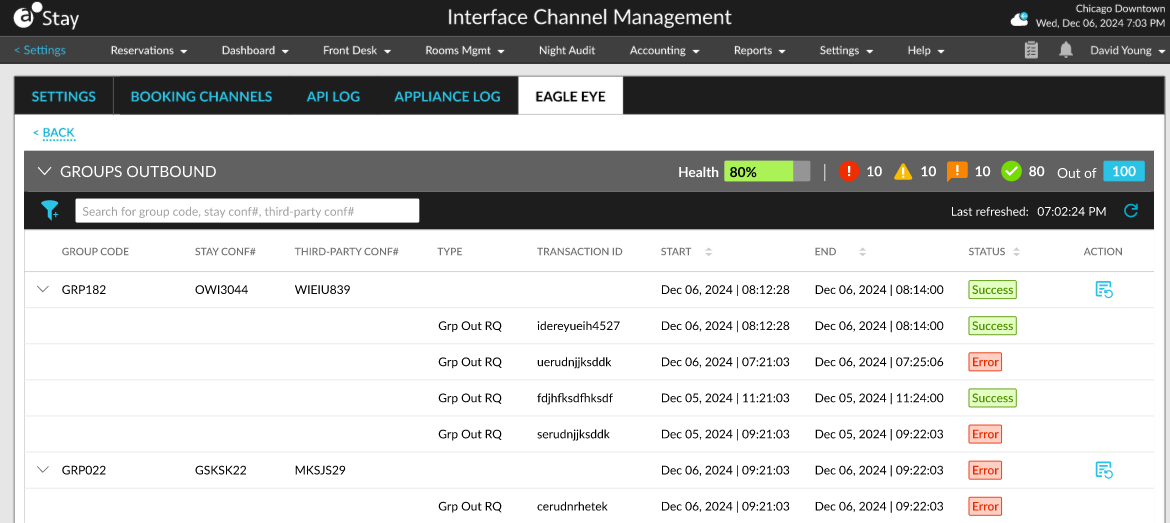Refresh the Groups Outbound list
Image resolution: width=1170 pixels, height=523 pixels.
tap(1131, 211)
